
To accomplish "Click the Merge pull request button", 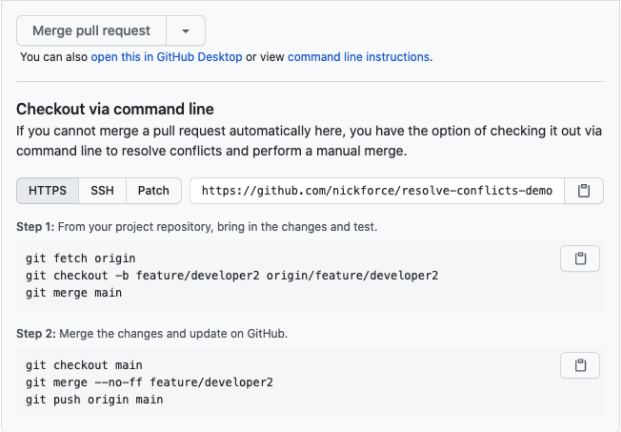I will (91, 31).
